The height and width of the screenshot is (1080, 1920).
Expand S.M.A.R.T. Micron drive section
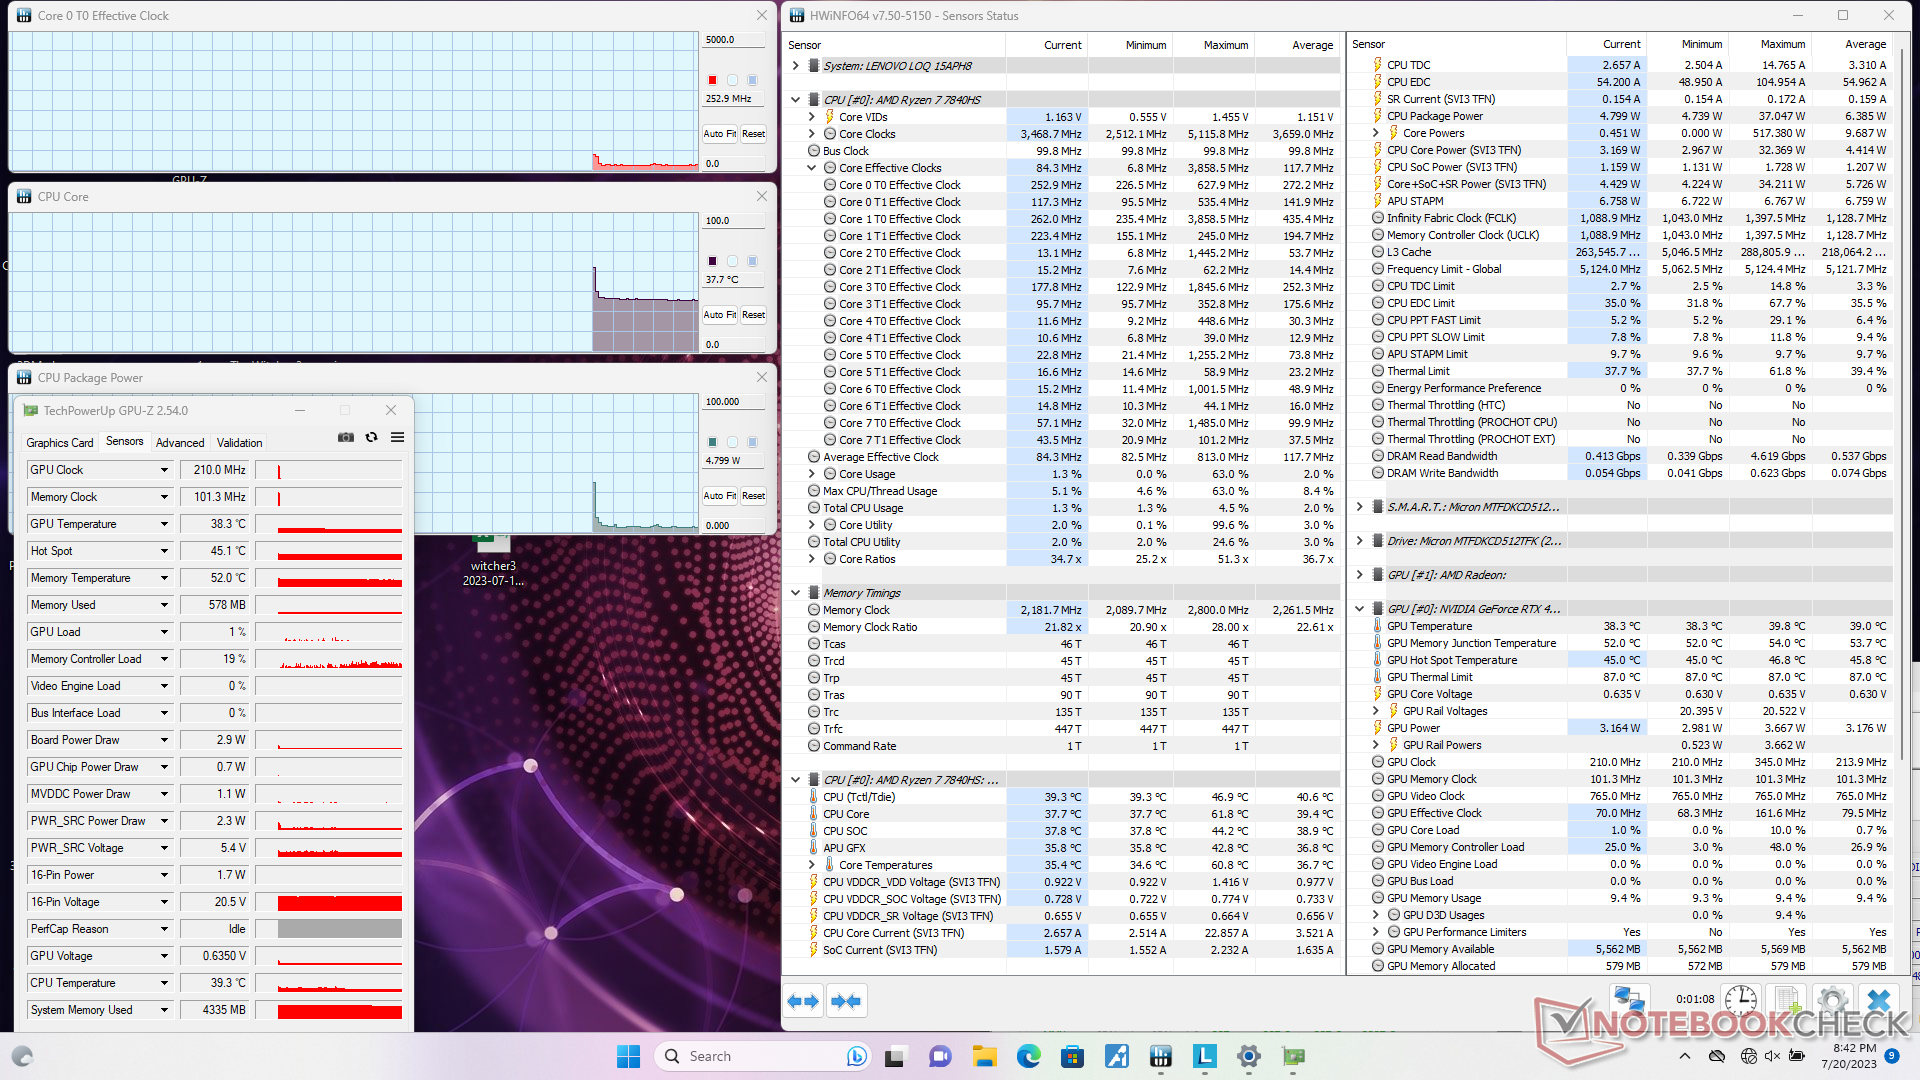tap(1359, 507)
